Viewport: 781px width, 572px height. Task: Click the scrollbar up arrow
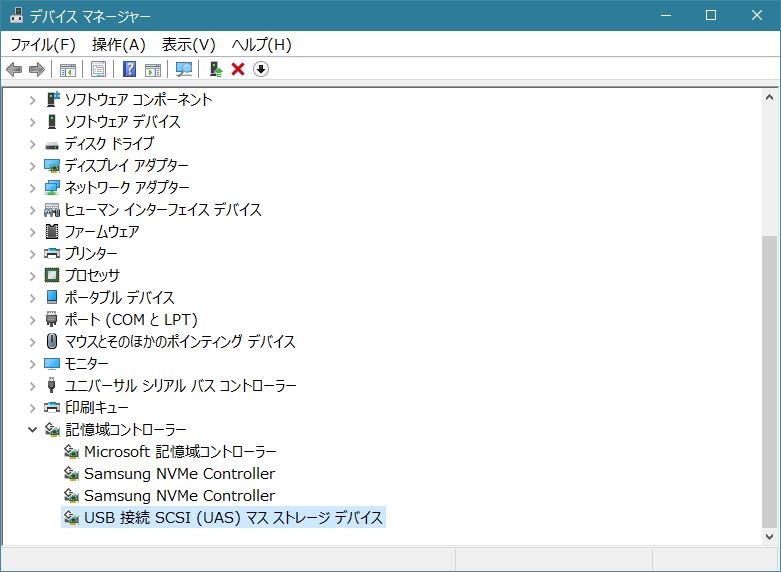pyautogui.click(x=769, y=98)
